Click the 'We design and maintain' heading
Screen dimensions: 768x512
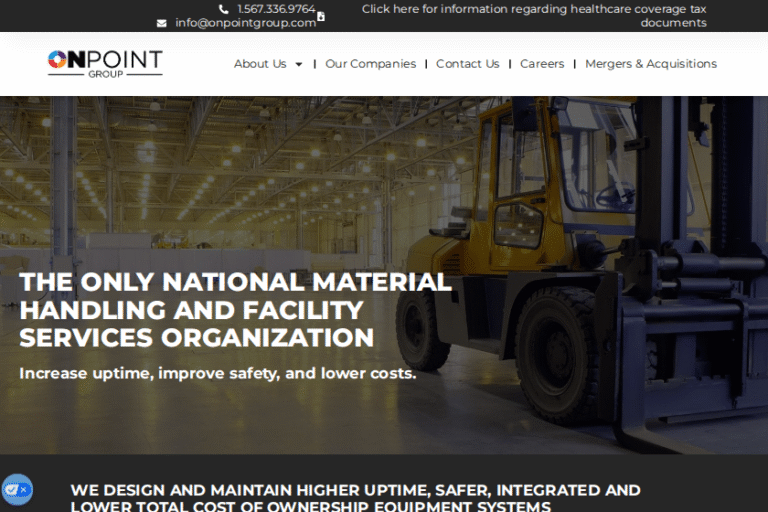click(x=355, y=497)
